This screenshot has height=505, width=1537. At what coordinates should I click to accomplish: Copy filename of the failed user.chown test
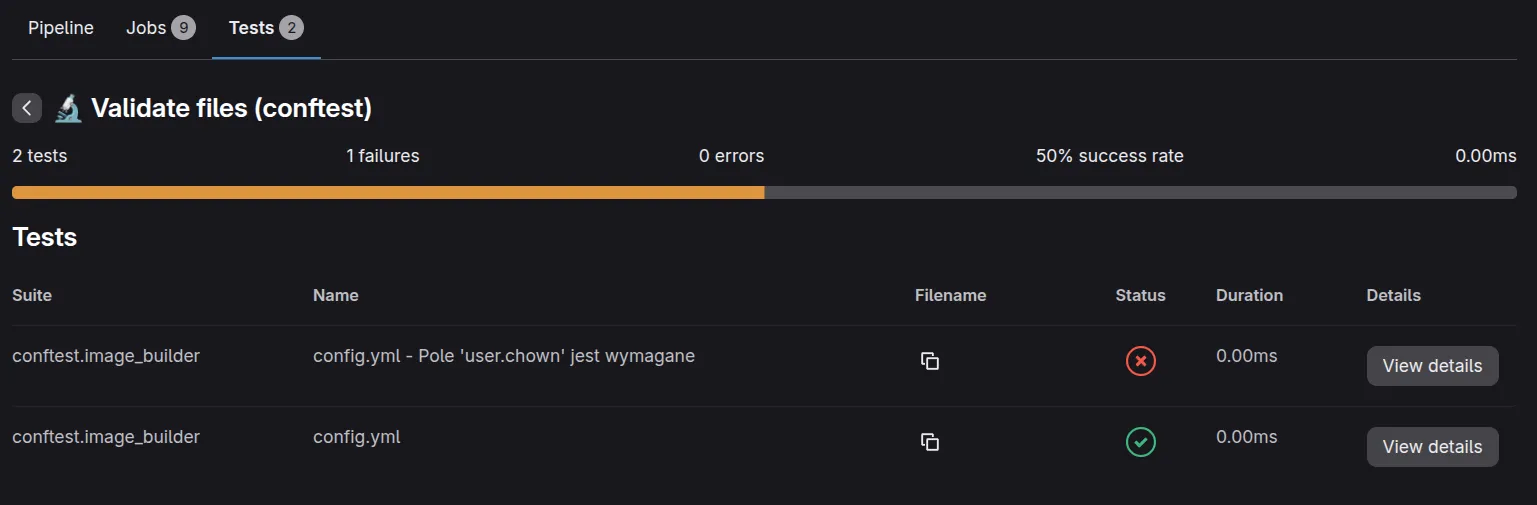coord(930,361)
